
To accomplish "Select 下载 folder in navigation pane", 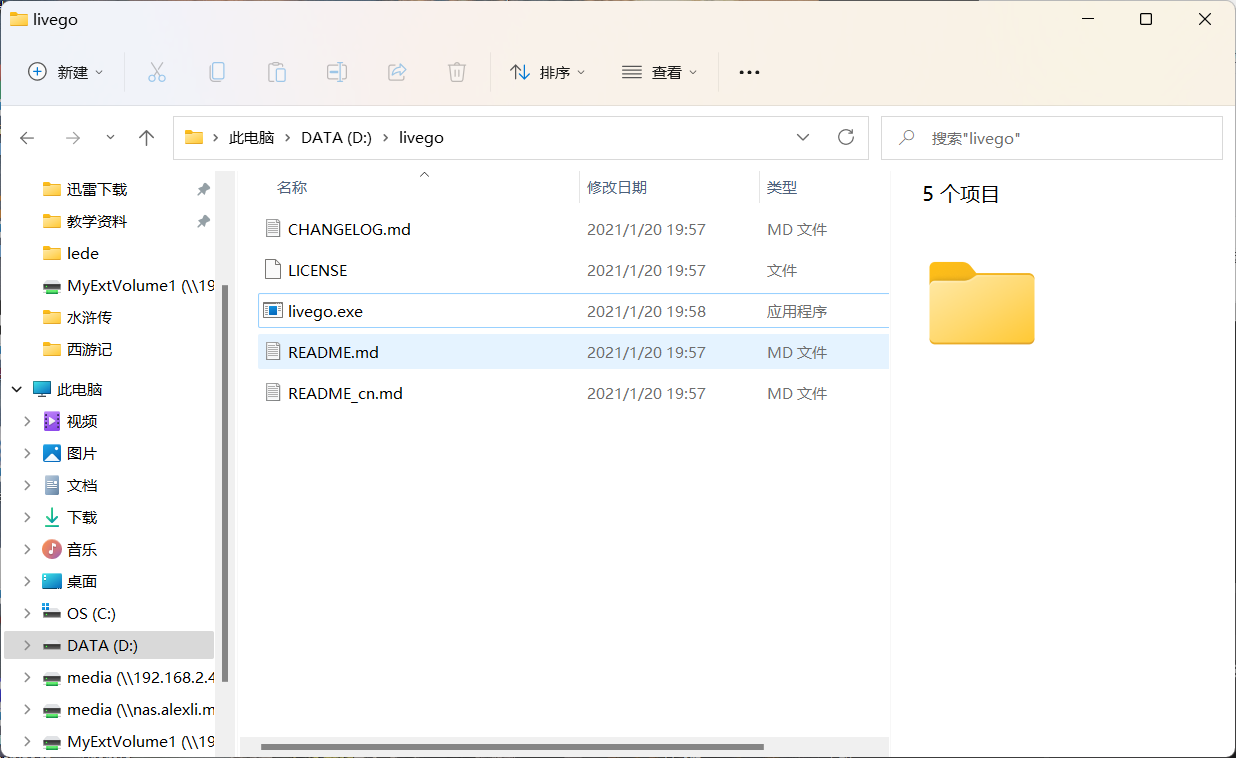I will pyautogui.click(x=82, y=517).
